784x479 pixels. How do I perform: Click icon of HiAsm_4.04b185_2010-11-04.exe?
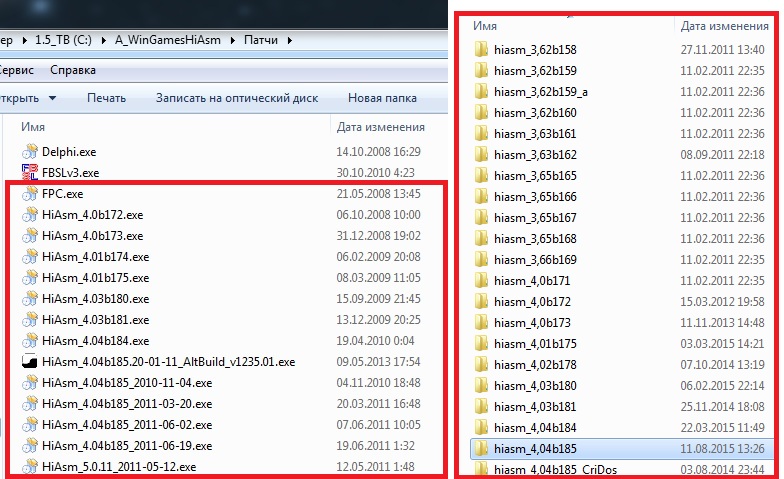point(30,382)
